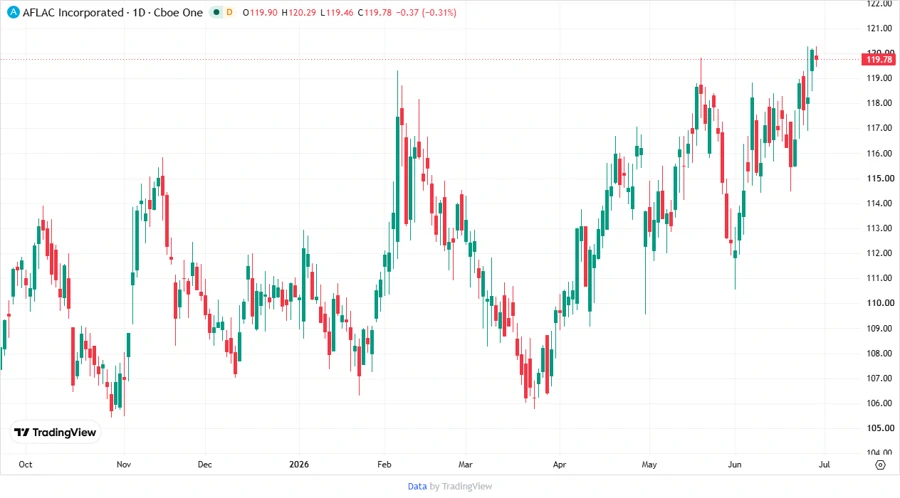Screen dimensions: 900x498
Task: Click the May date axis label
Action: point(649,464)
